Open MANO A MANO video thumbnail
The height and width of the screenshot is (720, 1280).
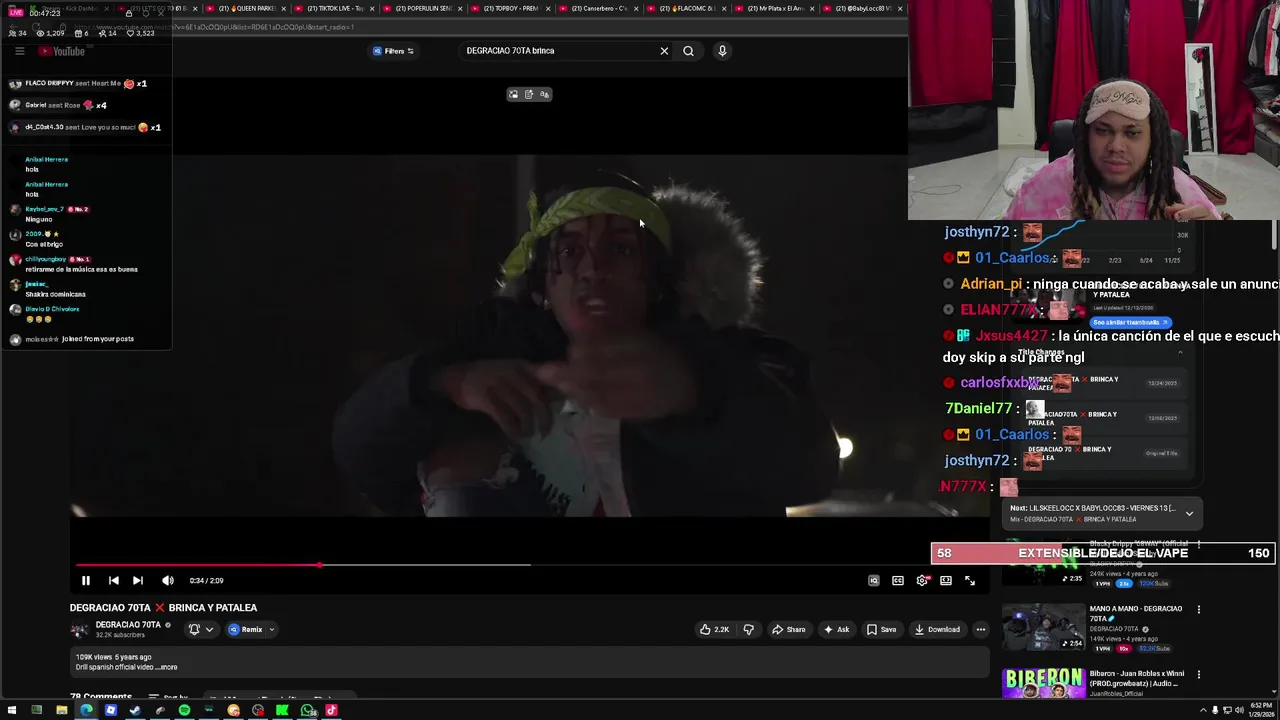click(1044, 628)
